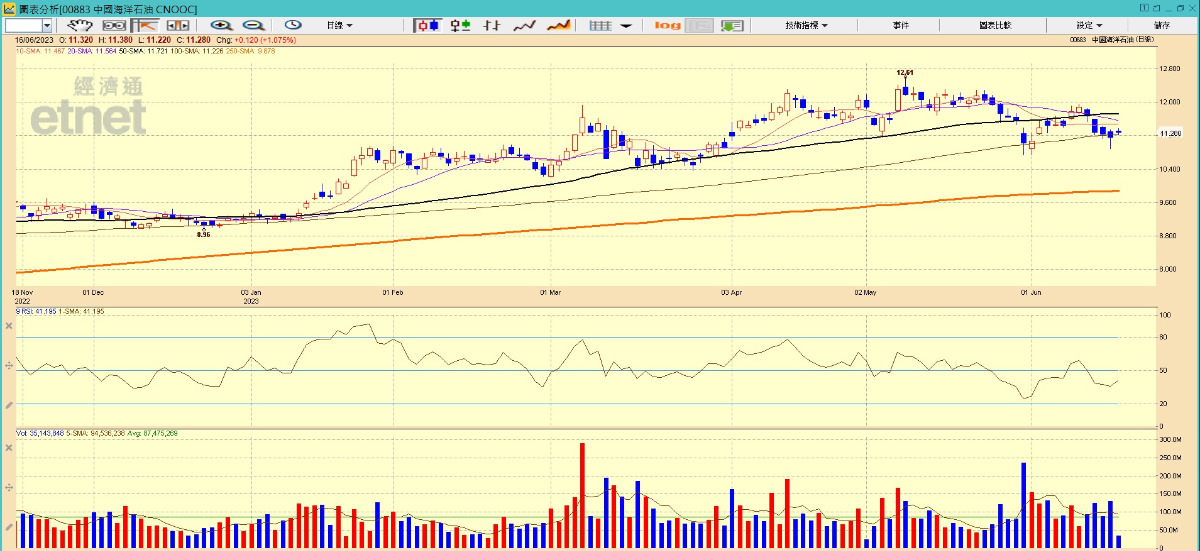The image size is (1200, 551).
Task: Expand the 日線 period dropdown
Action: tap(340, 25)
